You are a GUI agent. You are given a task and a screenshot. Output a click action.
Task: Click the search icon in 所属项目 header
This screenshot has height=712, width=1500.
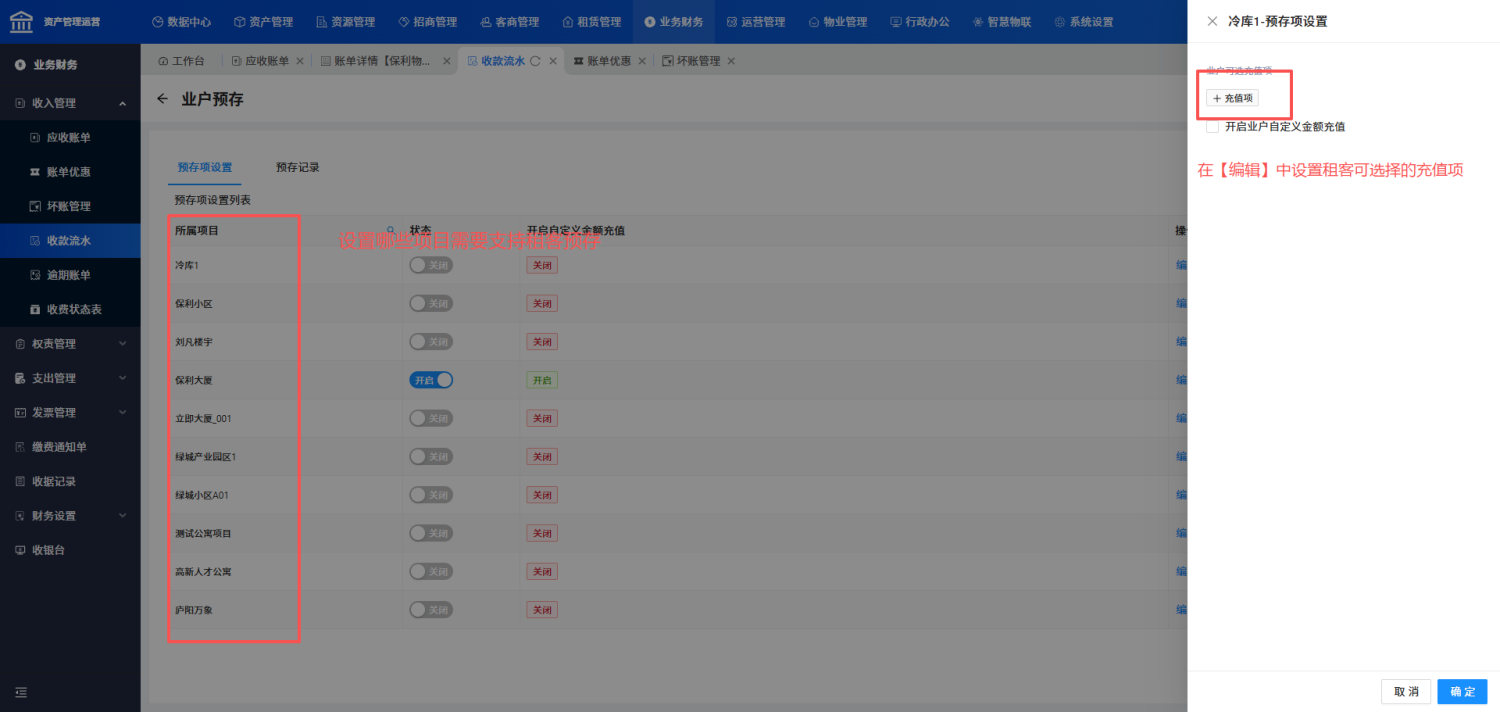[x=392, y=230]
